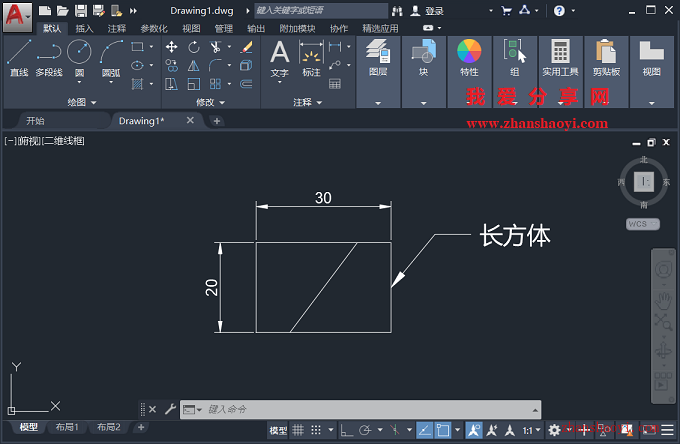Toggle the drawing grid display
This screenshot has height=444, width=680.
coord(298,430)
